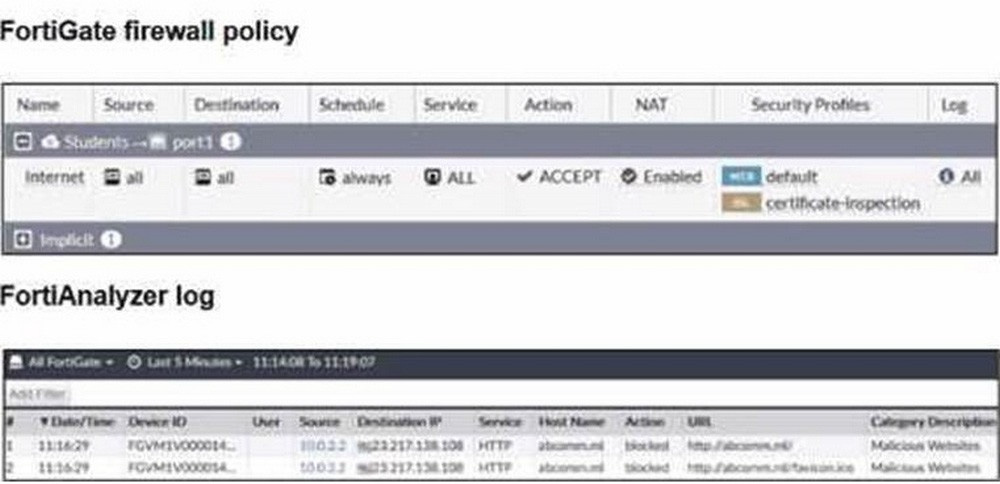Click the All FortiGate device icon
1000x484 pixels.
coord(17,362)
